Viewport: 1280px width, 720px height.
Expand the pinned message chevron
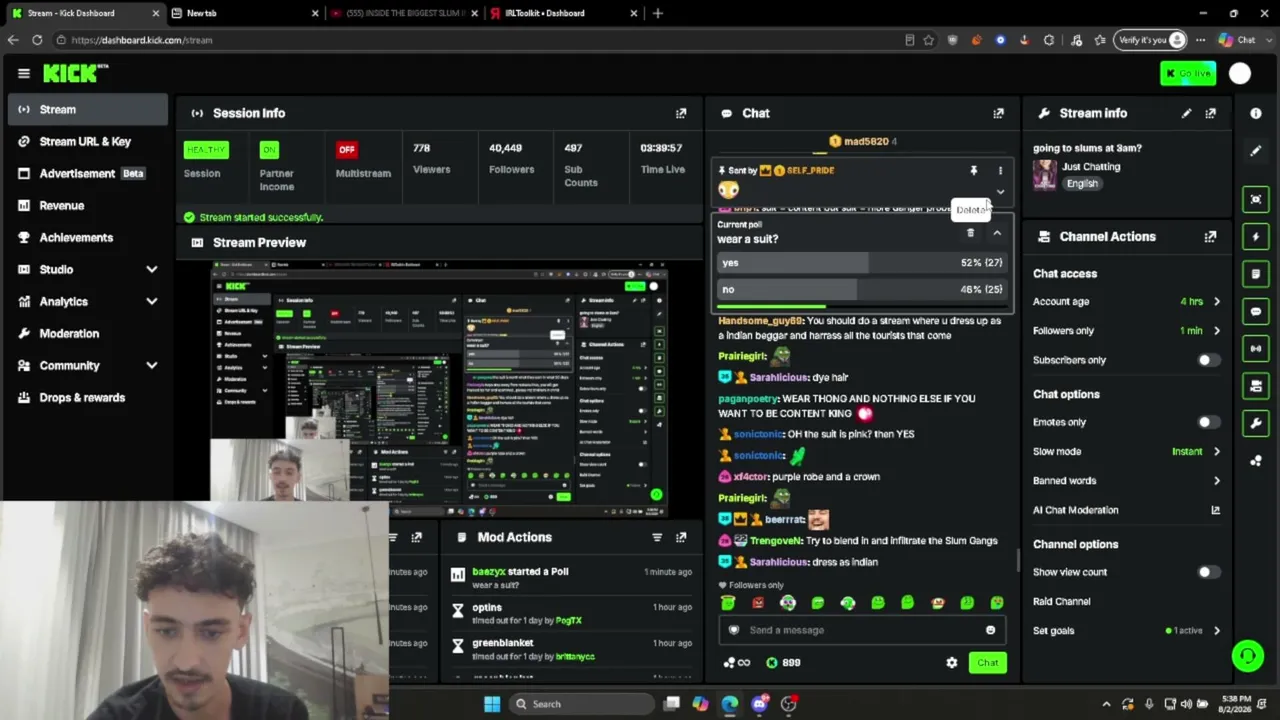[999, 191]
